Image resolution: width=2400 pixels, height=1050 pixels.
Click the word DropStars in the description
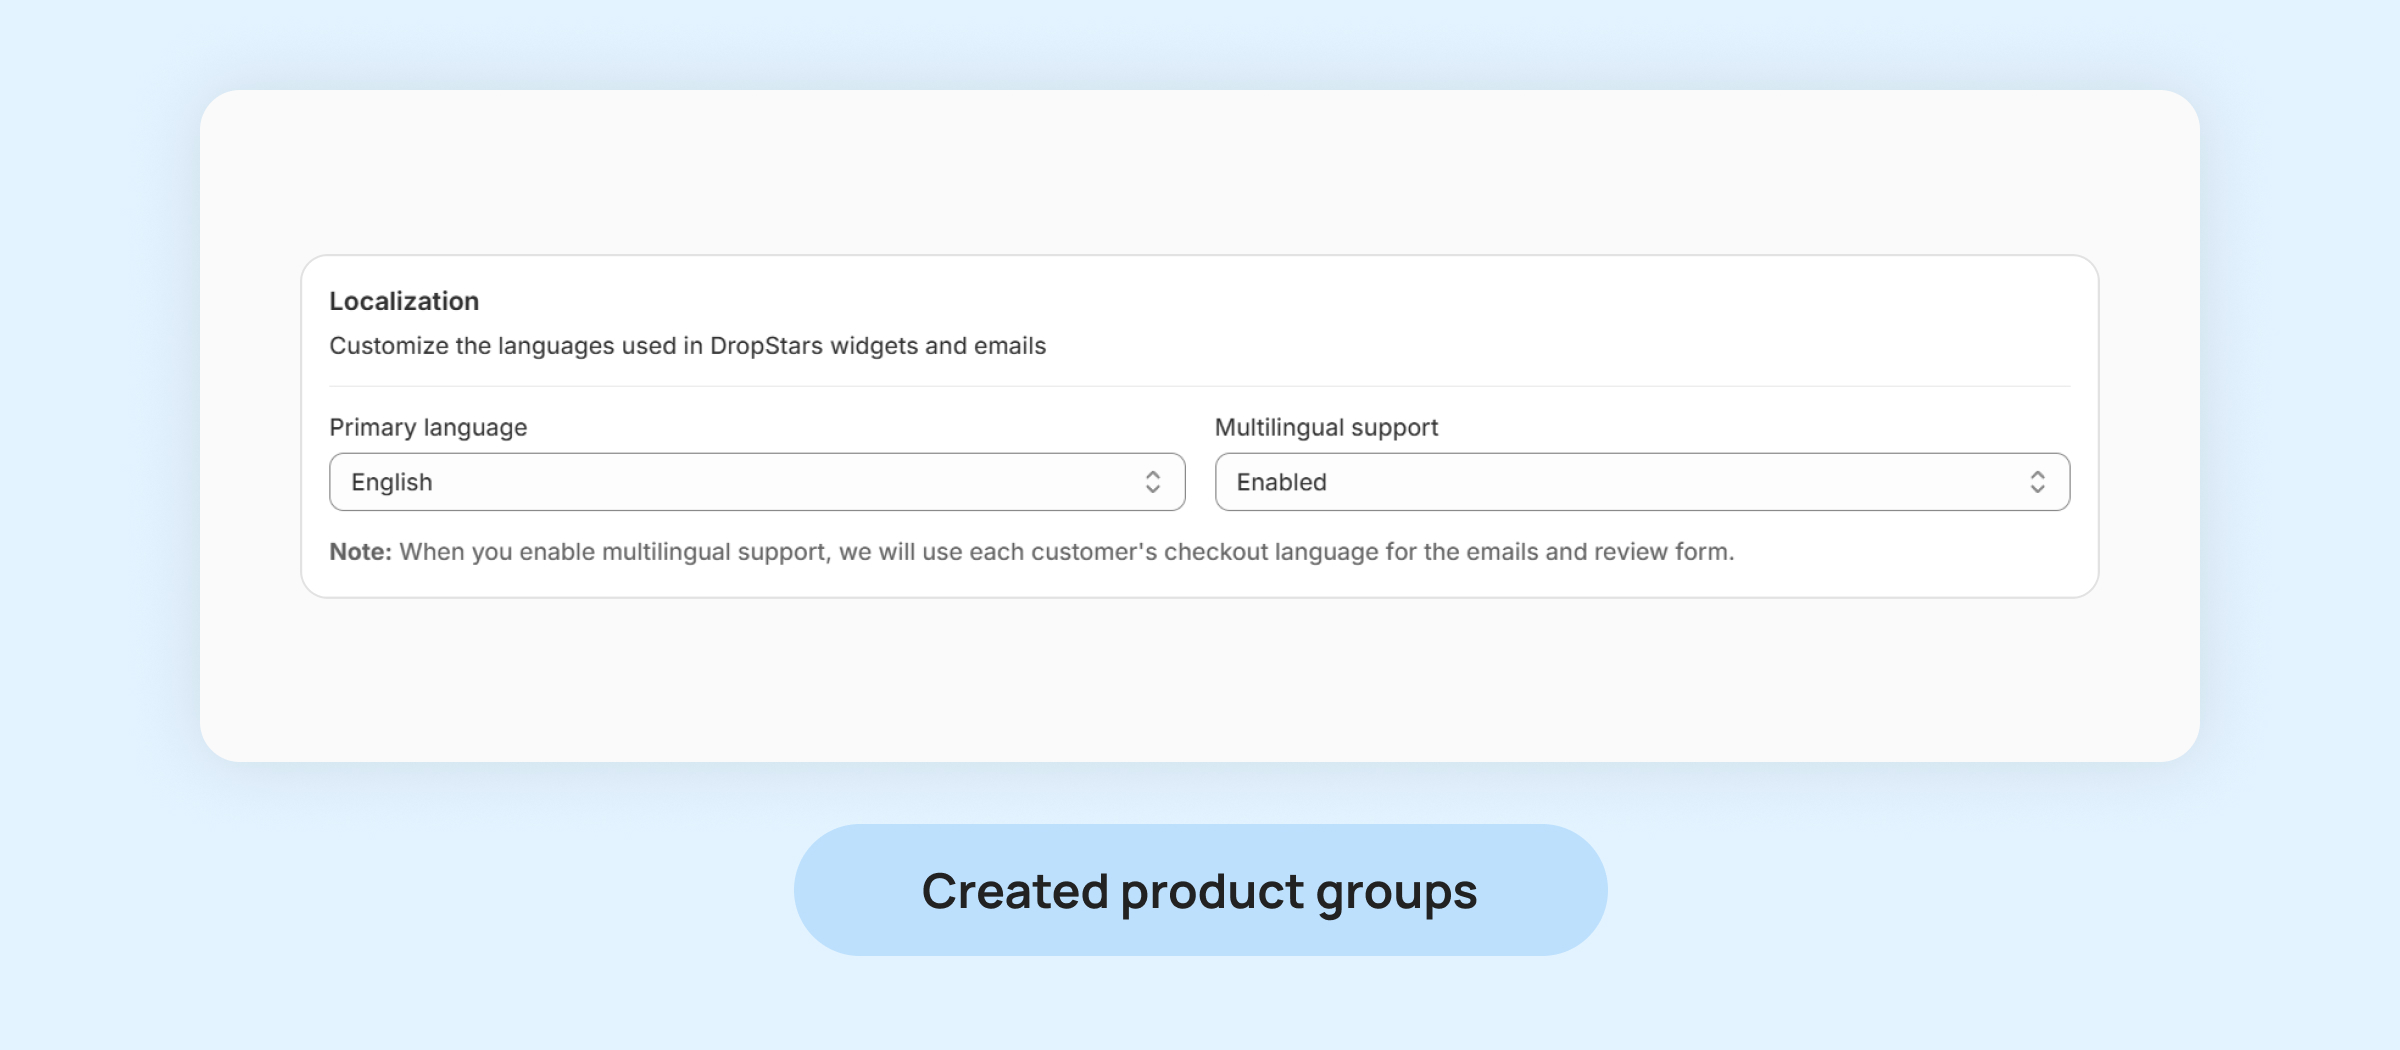point(766,346)
